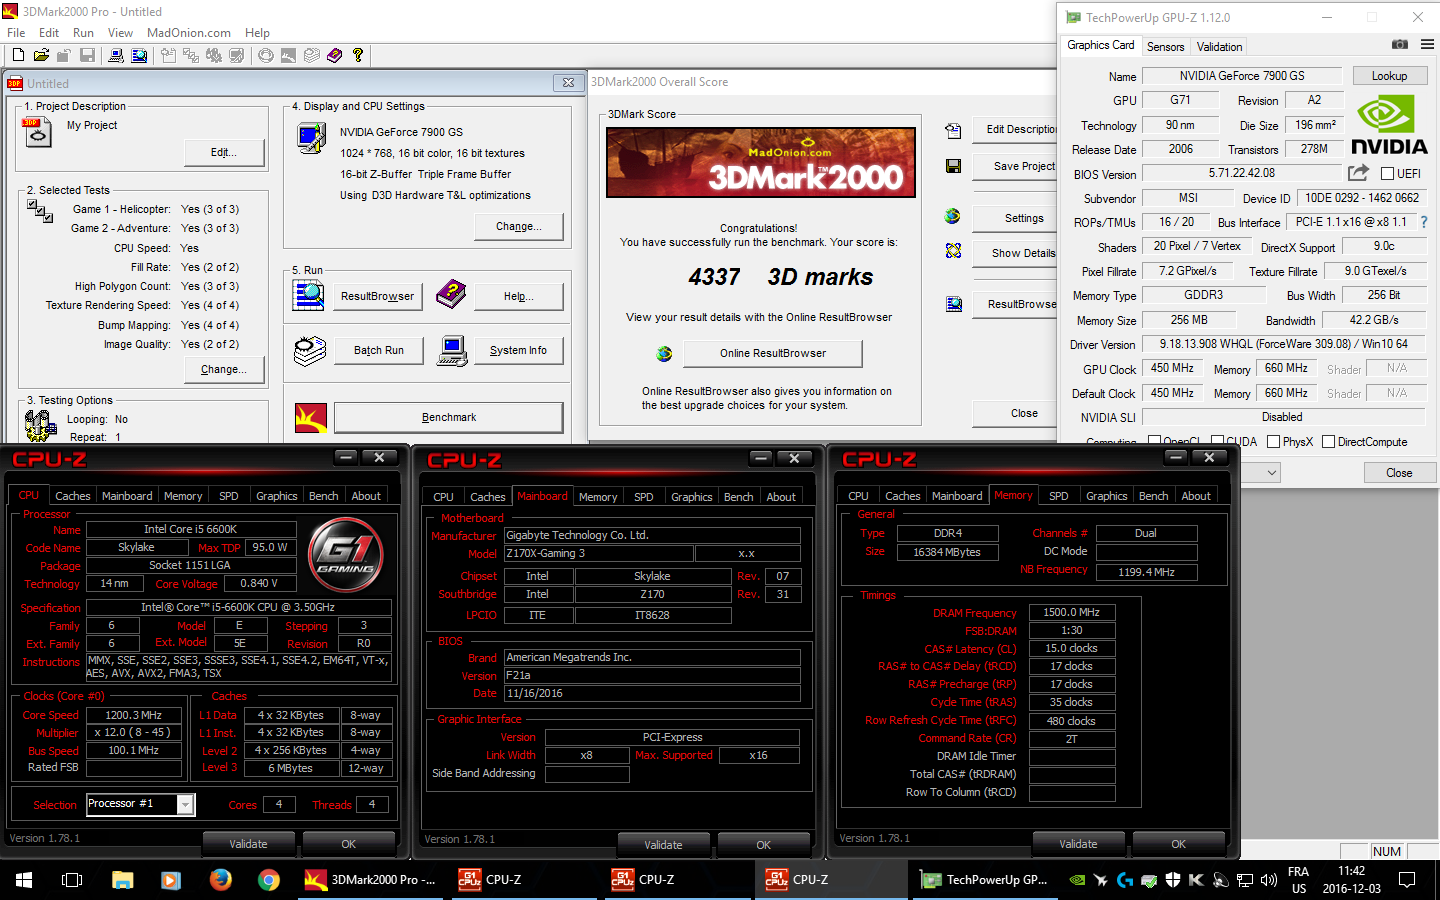Image resolution: width=1440 pixels, height=900 pixels.
Task: Click the globe icon beside Online ResultBrowser
Action: 664,353
